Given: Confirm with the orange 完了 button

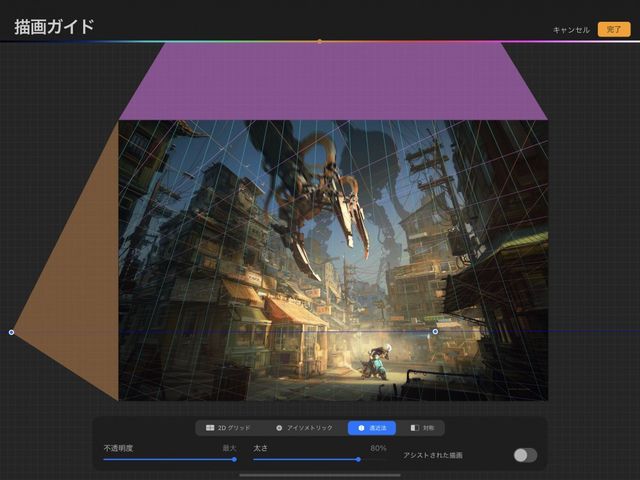Looking at the screenshot, I should [x=614, y=29].
